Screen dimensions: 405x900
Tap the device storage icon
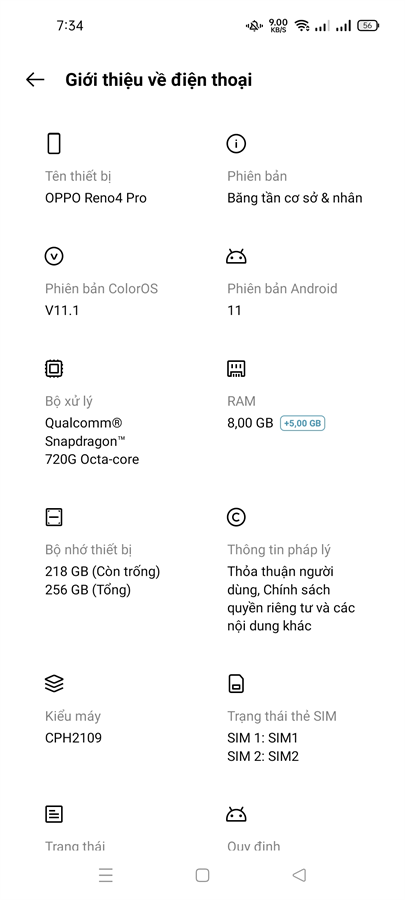pyautogui.click(x=54, y=517)
